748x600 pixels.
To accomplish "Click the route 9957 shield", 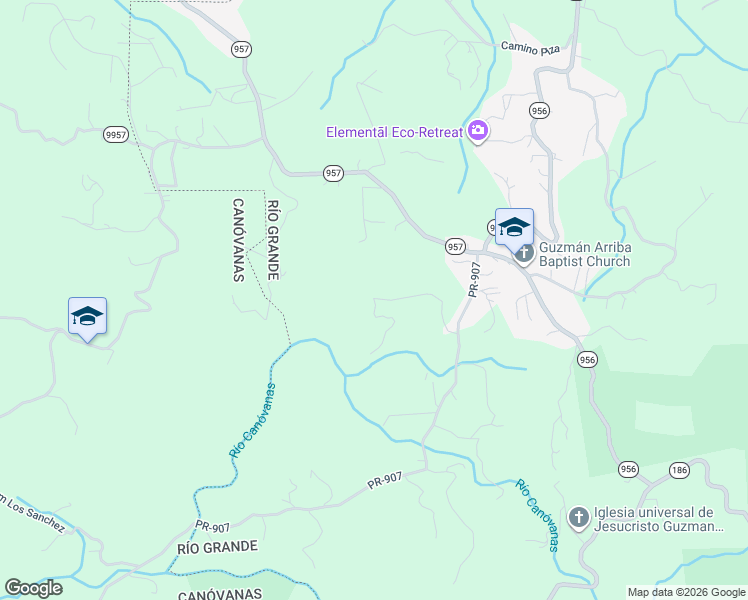I will 116,135.
